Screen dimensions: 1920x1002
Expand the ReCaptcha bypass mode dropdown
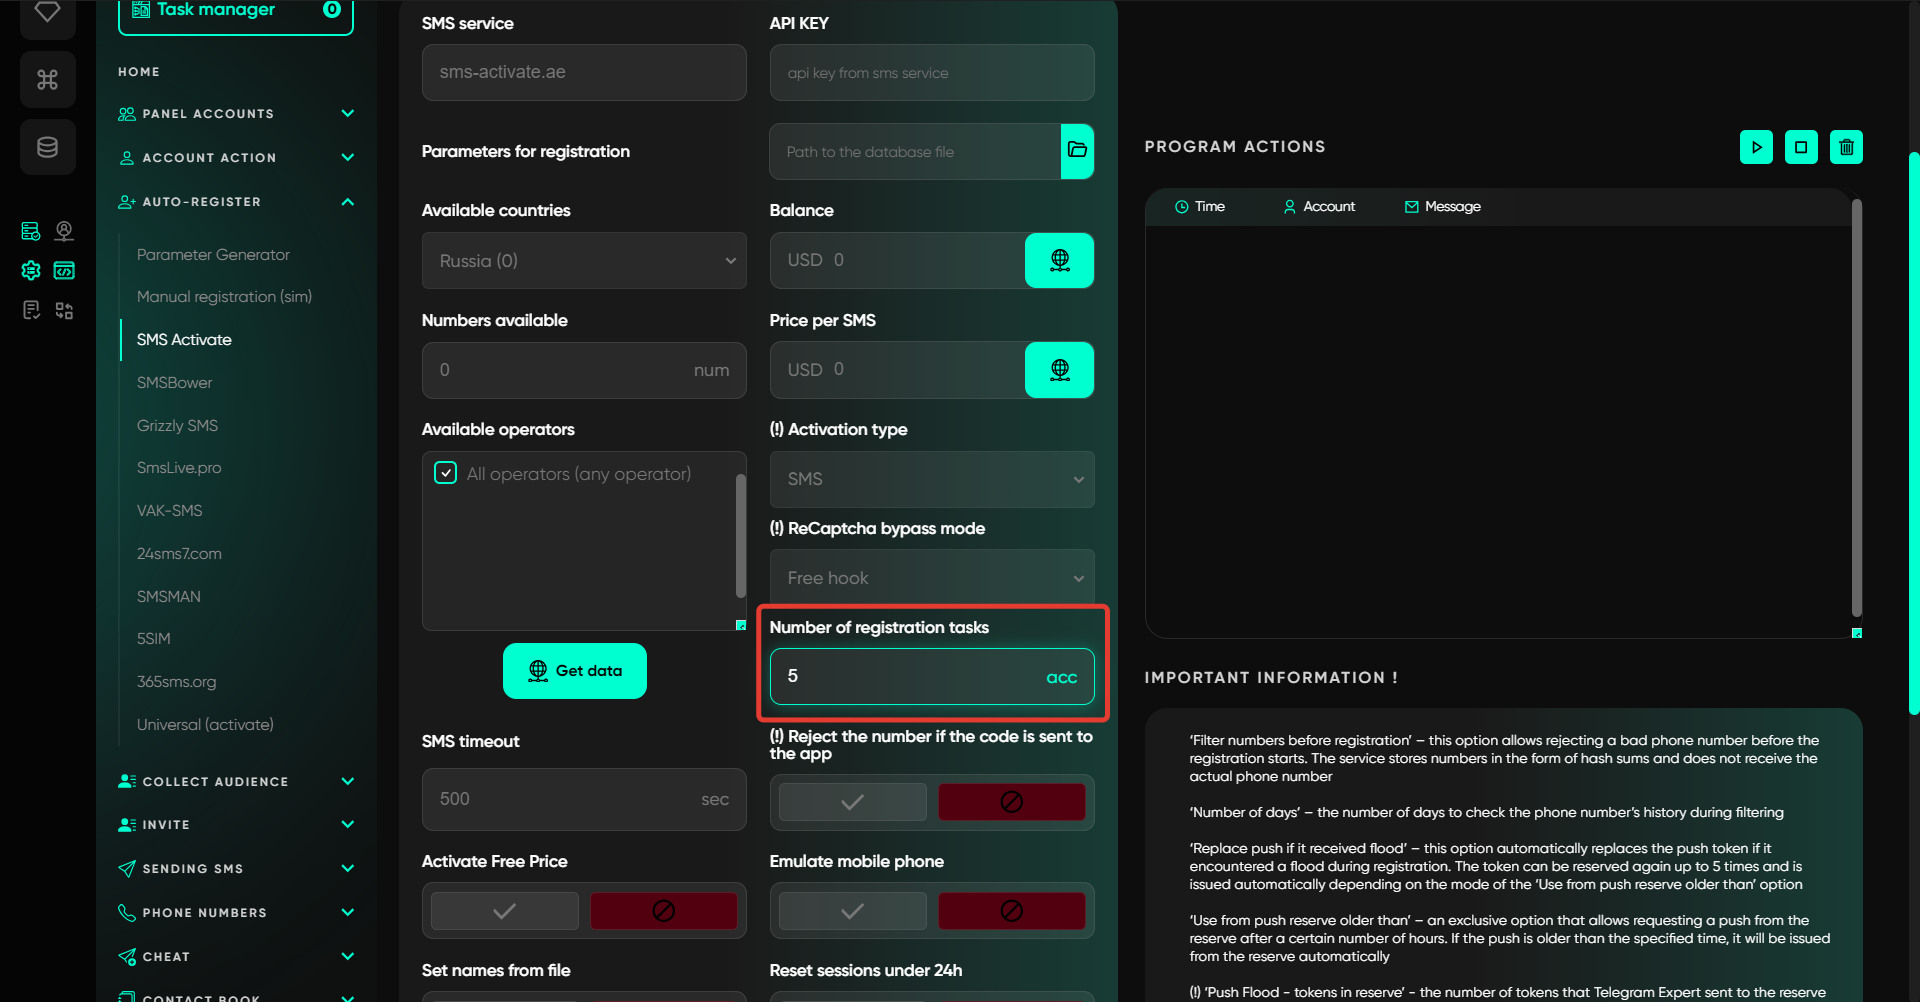coord(931,578)
